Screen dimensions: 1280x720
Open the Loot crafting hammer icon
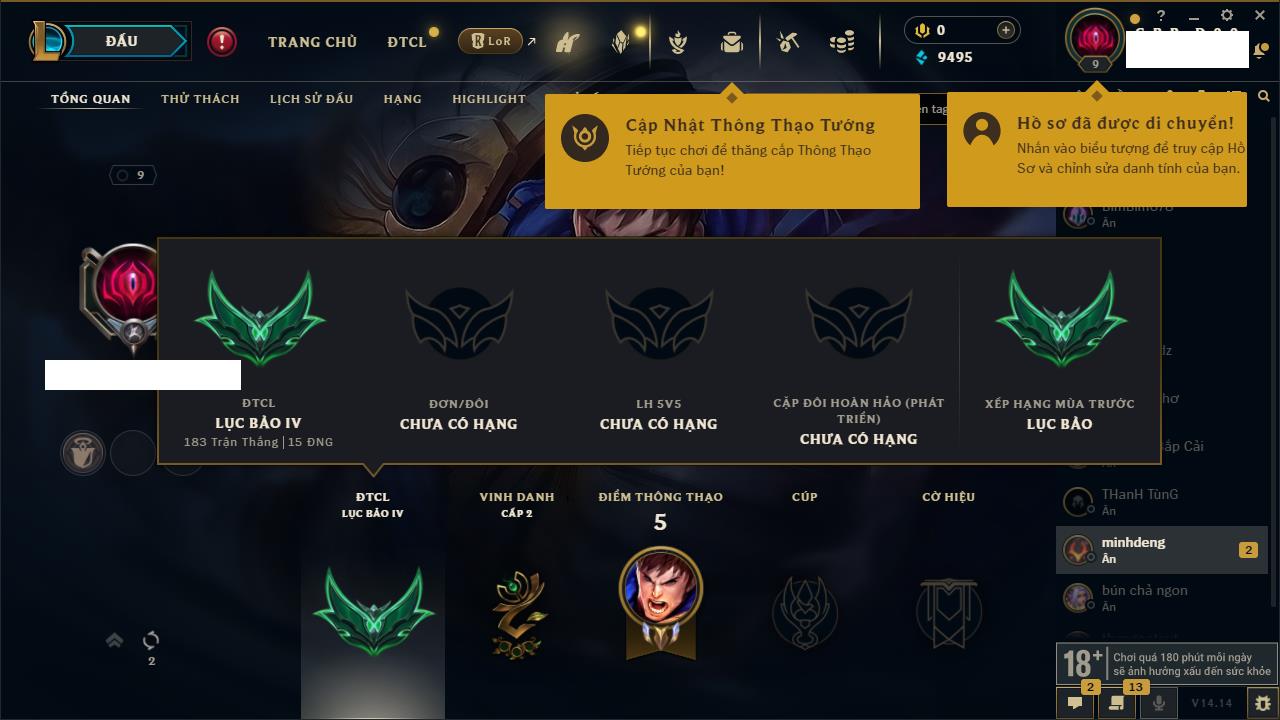point(788,42)
